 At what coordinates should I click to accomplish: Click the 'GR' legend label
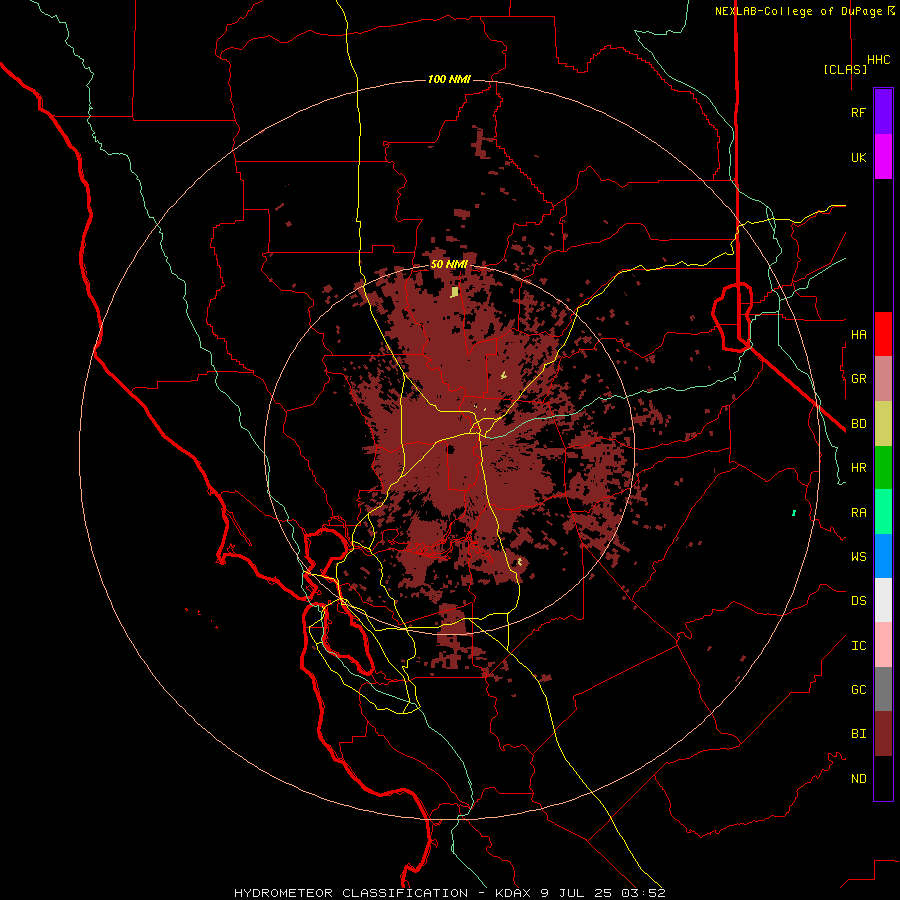point(858,379)
